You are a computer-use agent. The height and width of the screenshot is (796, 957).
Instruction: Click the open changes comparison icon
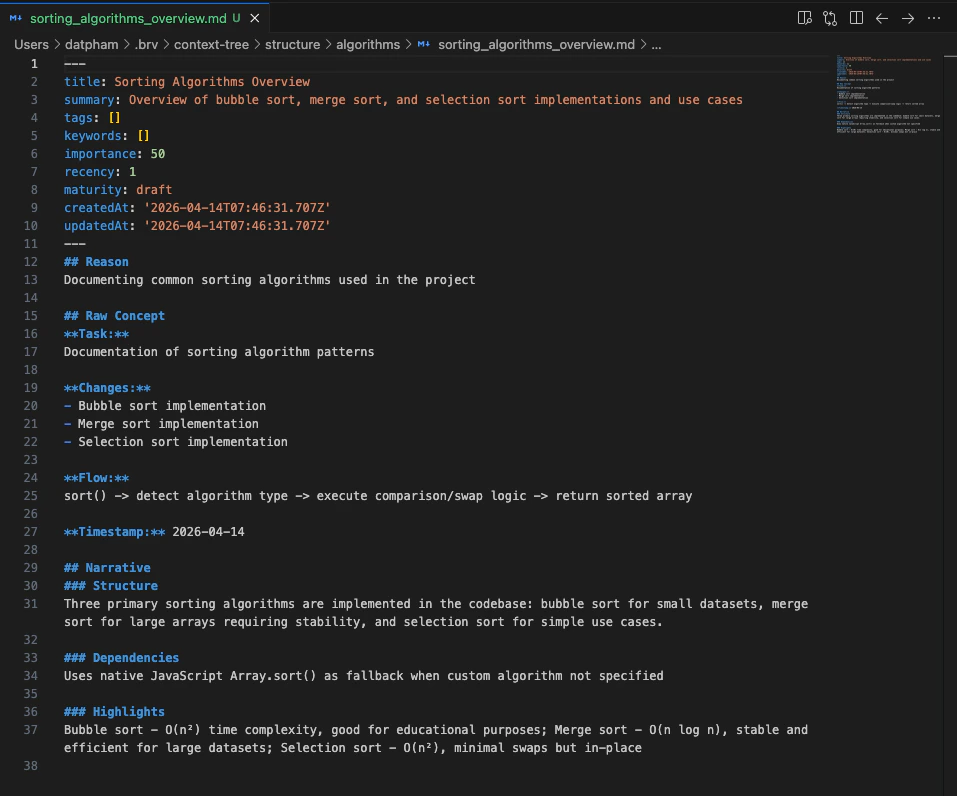[x=831, y=18]
